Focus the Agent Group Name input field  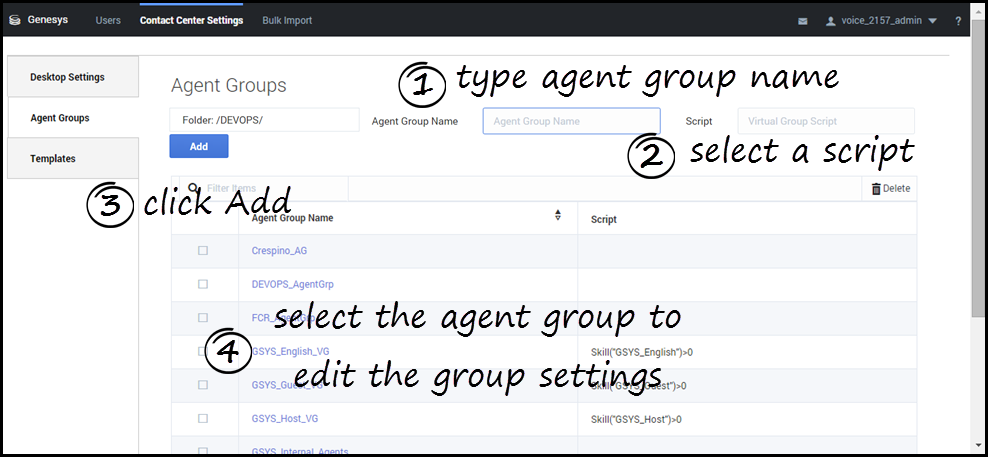(571, 121)
